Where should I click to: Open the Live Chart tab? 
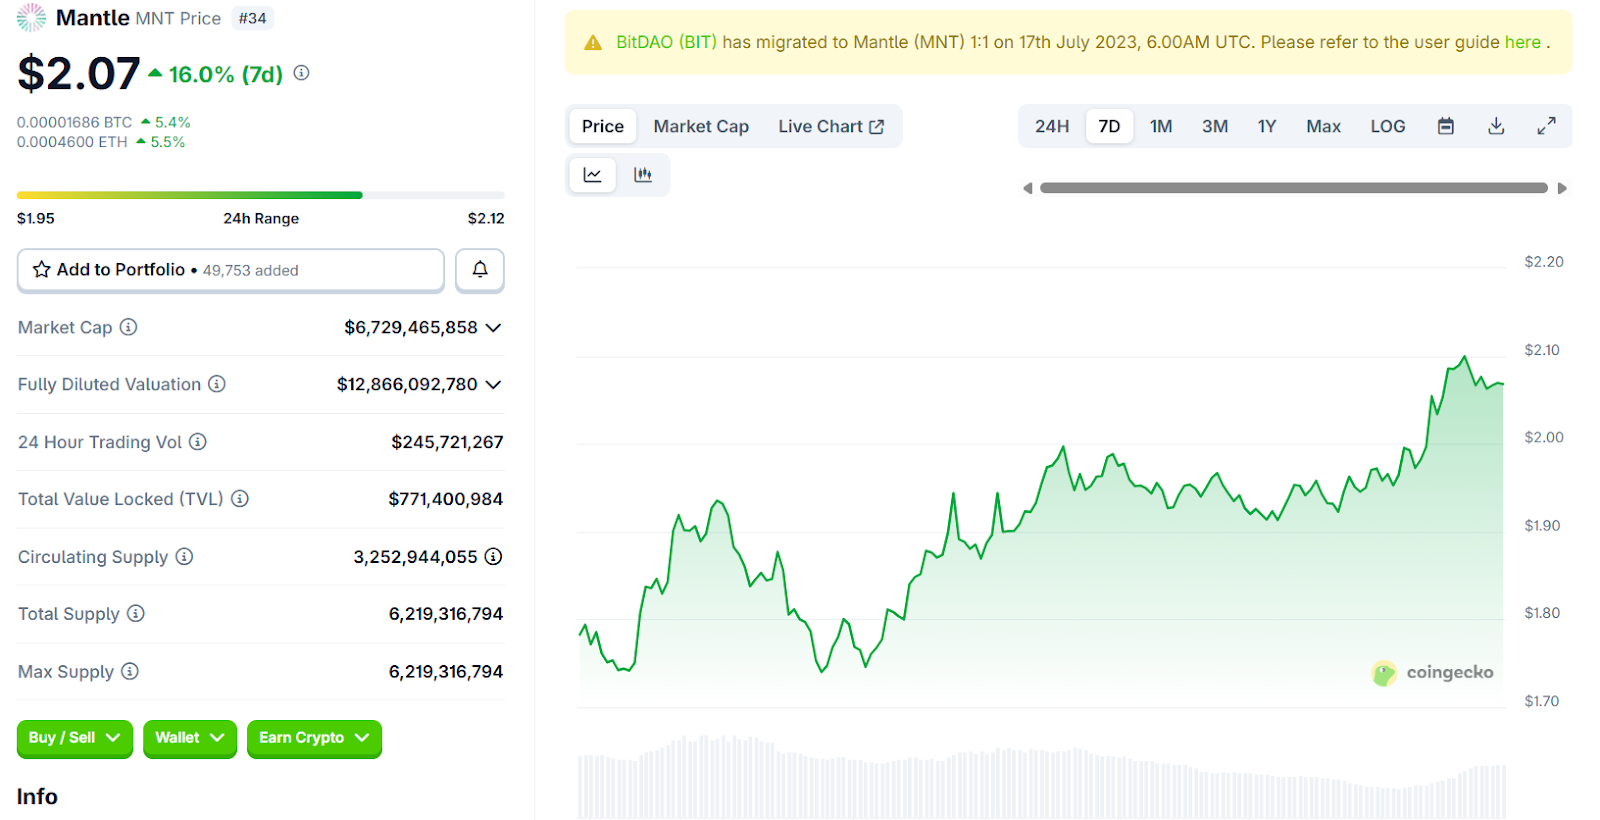[x=830, y=126]
